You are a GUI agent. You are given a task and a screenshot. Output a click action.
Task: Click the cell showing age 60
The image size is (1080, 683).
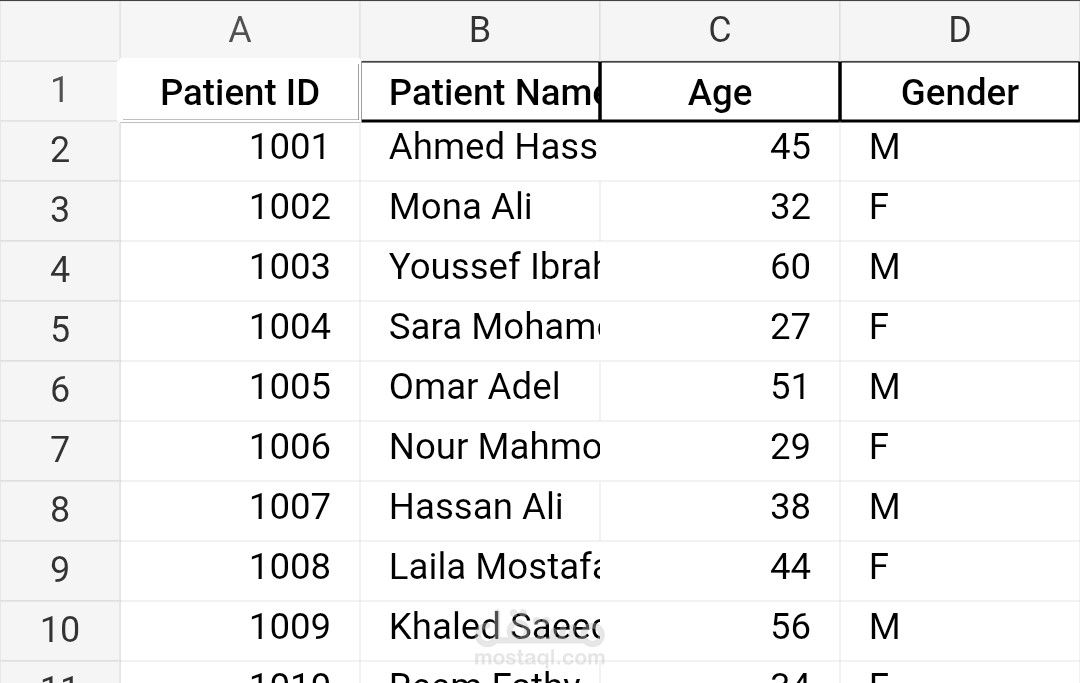pos(719,267)
